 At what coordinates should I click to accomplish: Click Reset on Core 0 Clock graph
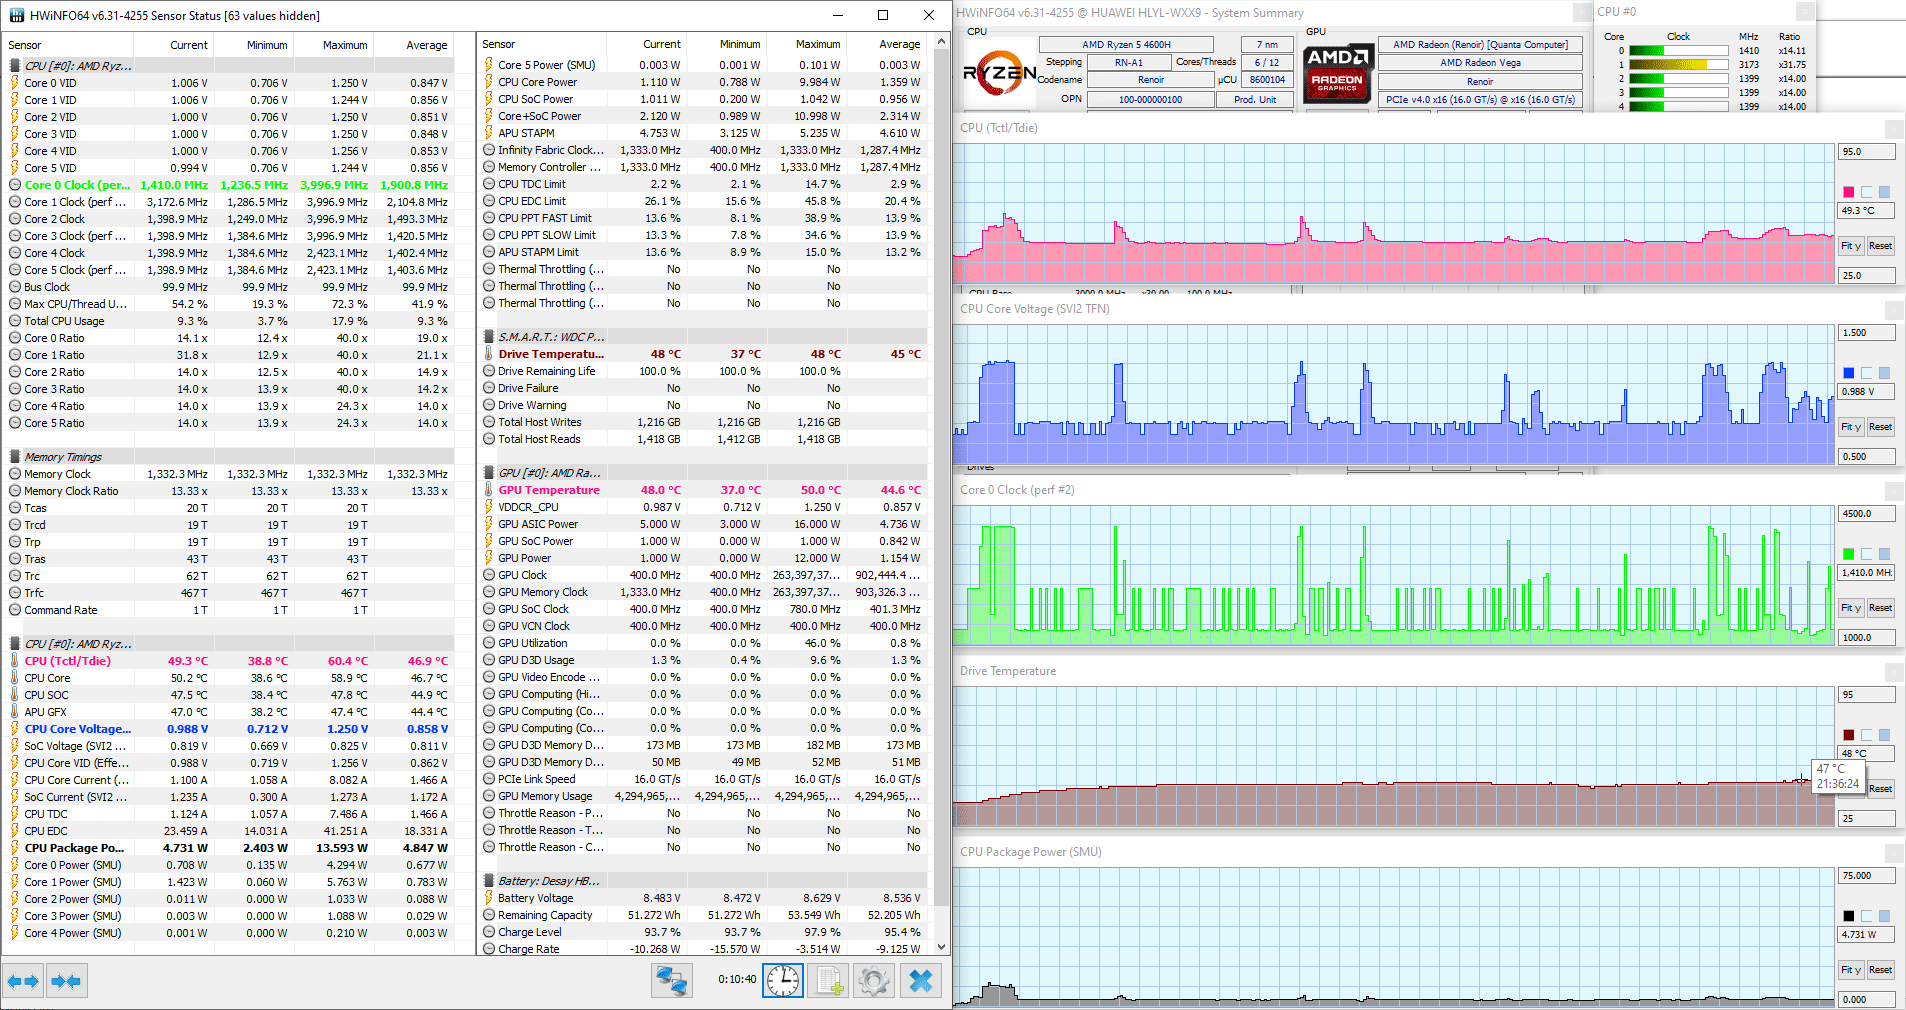[x=1880, y=608]
